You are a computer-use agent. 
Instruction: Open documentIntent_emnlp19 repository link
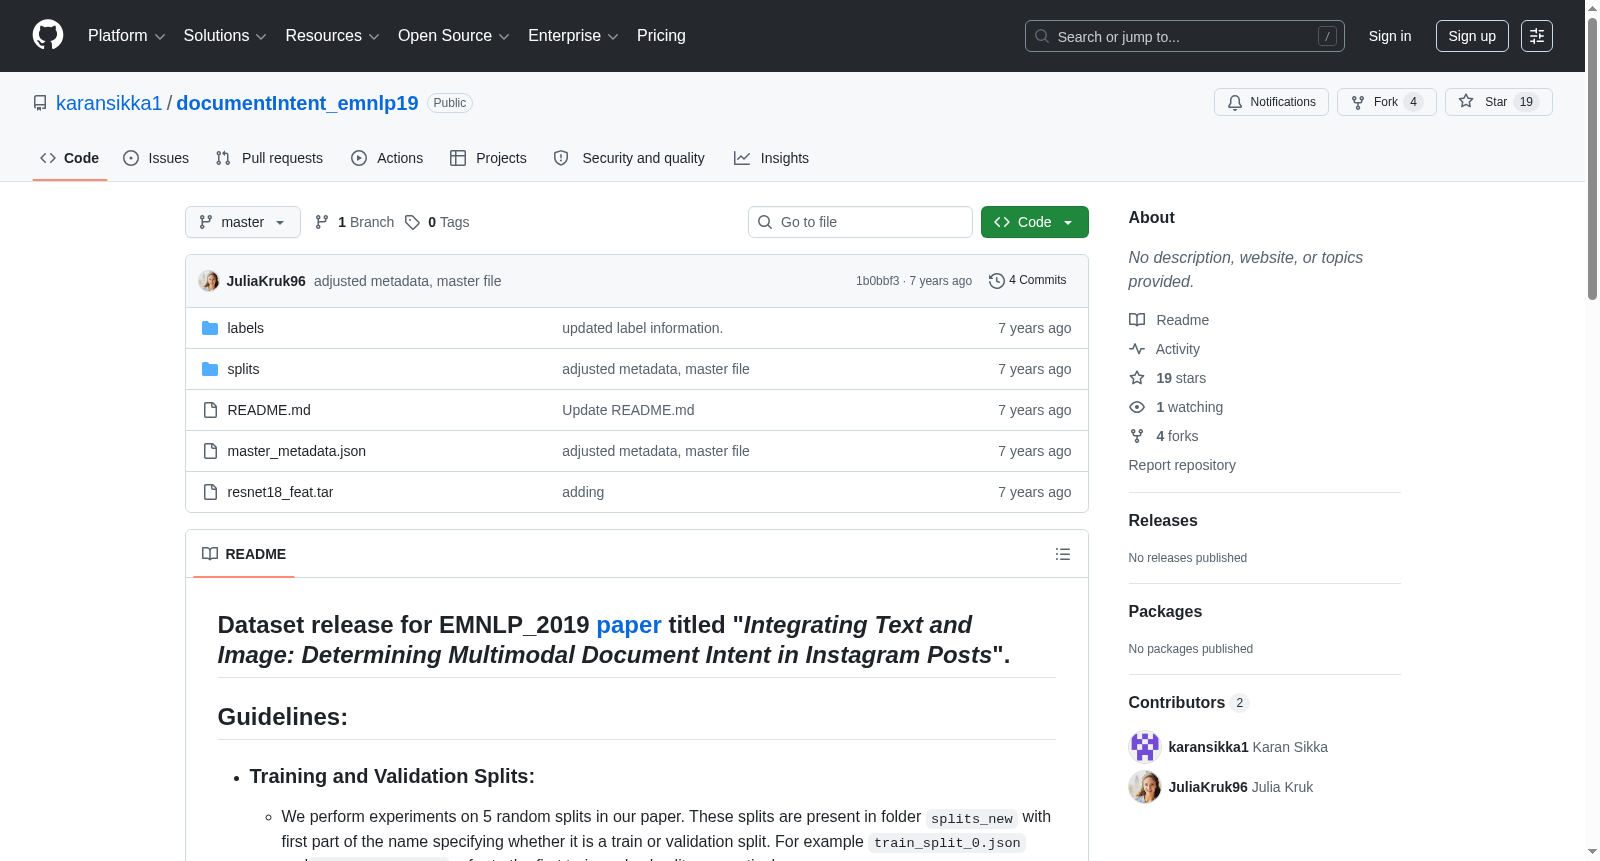[297, 103]
